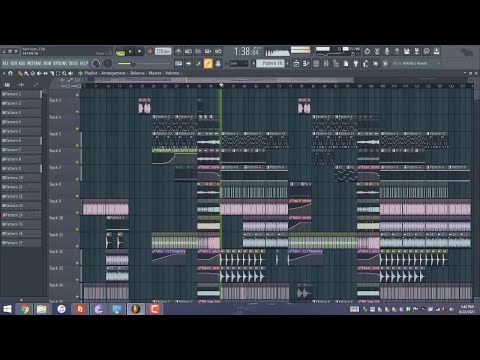Click the song position slider
Image resolution: width=480 pixels, height=360 pixels.
click(144, 64)
